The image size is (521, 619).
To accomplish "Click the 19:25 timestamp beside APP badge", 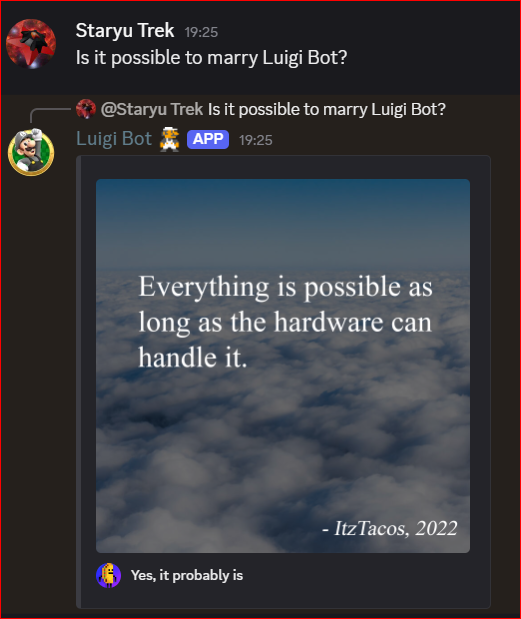I will pos(256,140).
